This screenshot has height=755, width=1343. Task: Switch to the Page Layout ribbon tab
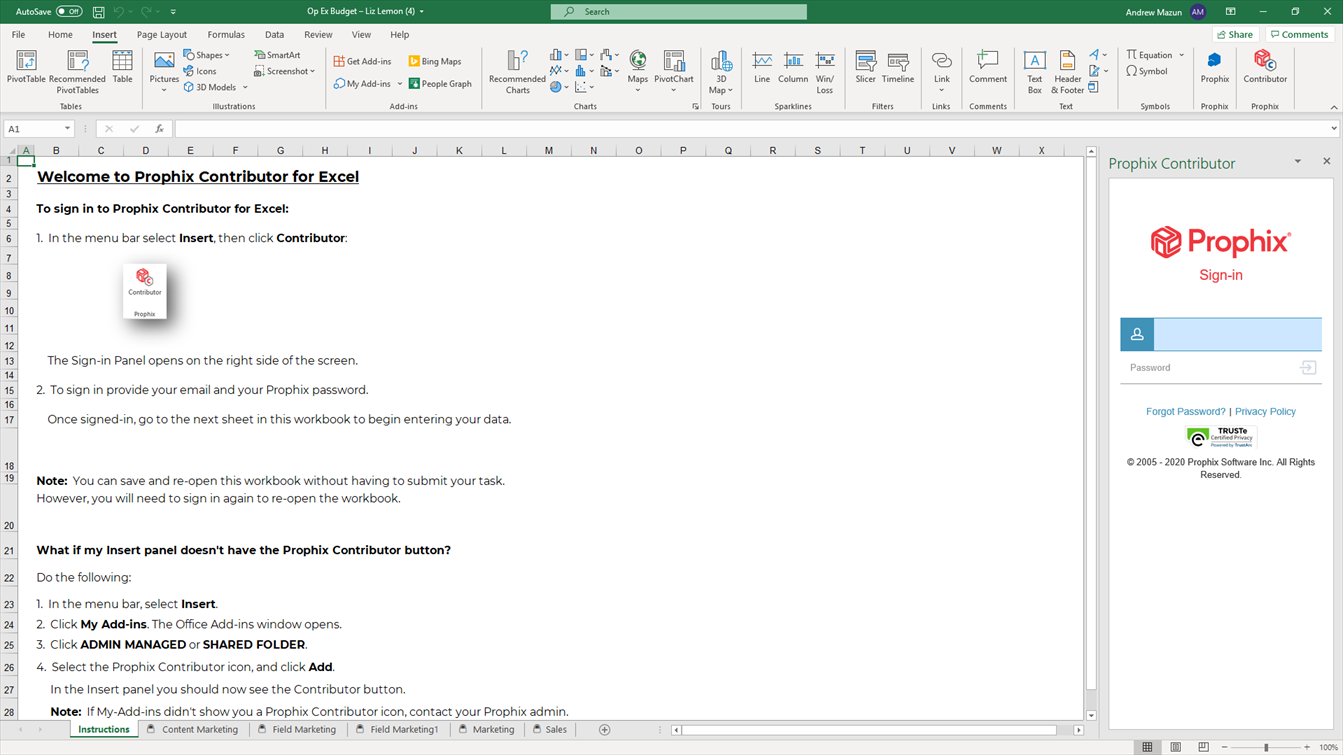[x=162, y=34]
